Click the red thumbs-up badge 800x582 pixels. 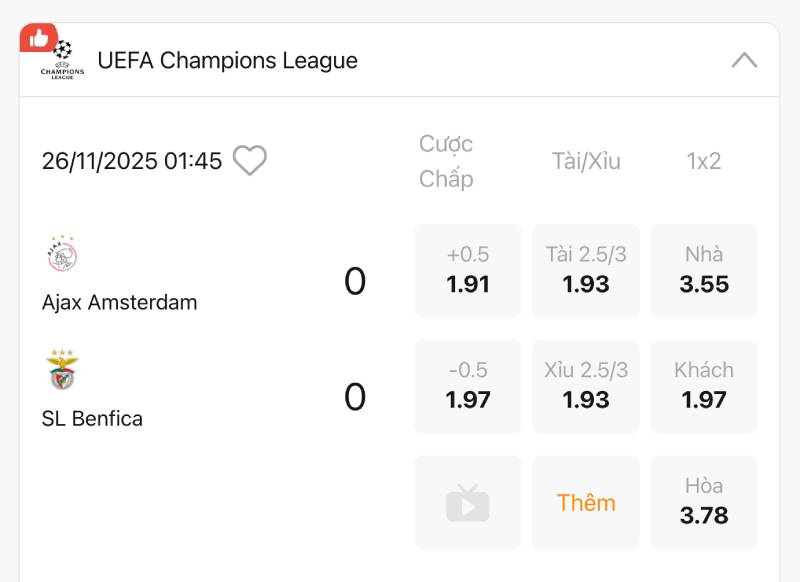pos(38,38)
